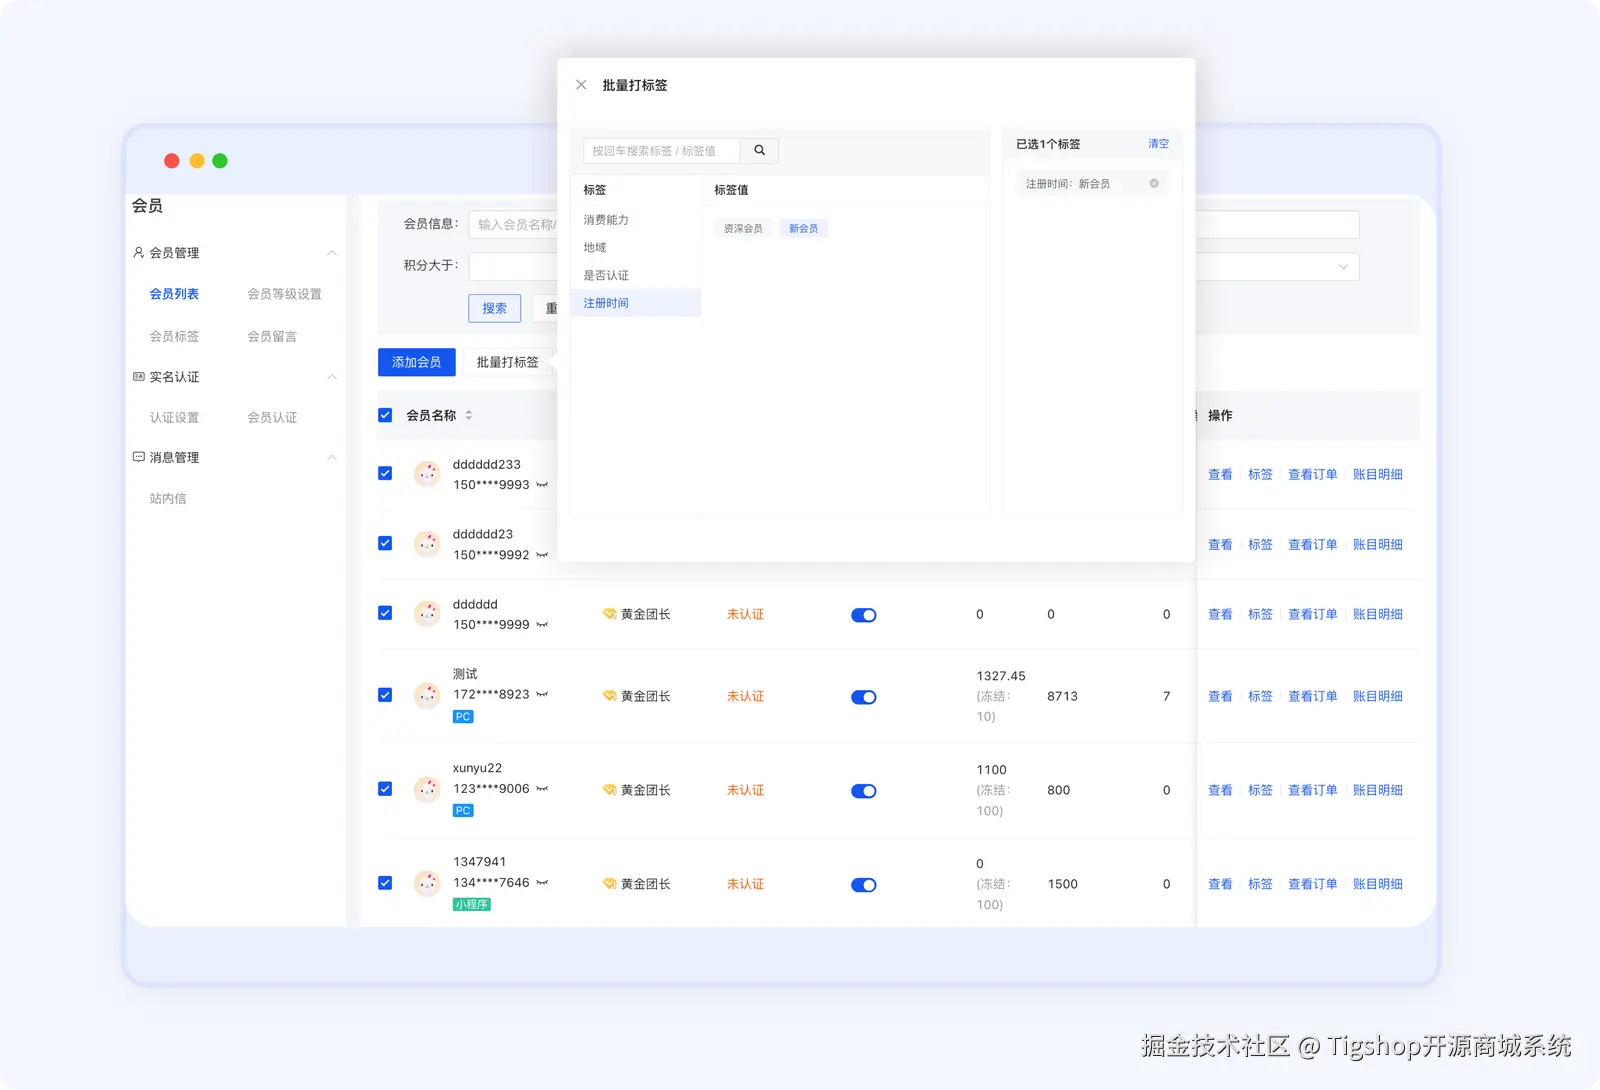Open 认证设置 in sidebar

[174, 417]
